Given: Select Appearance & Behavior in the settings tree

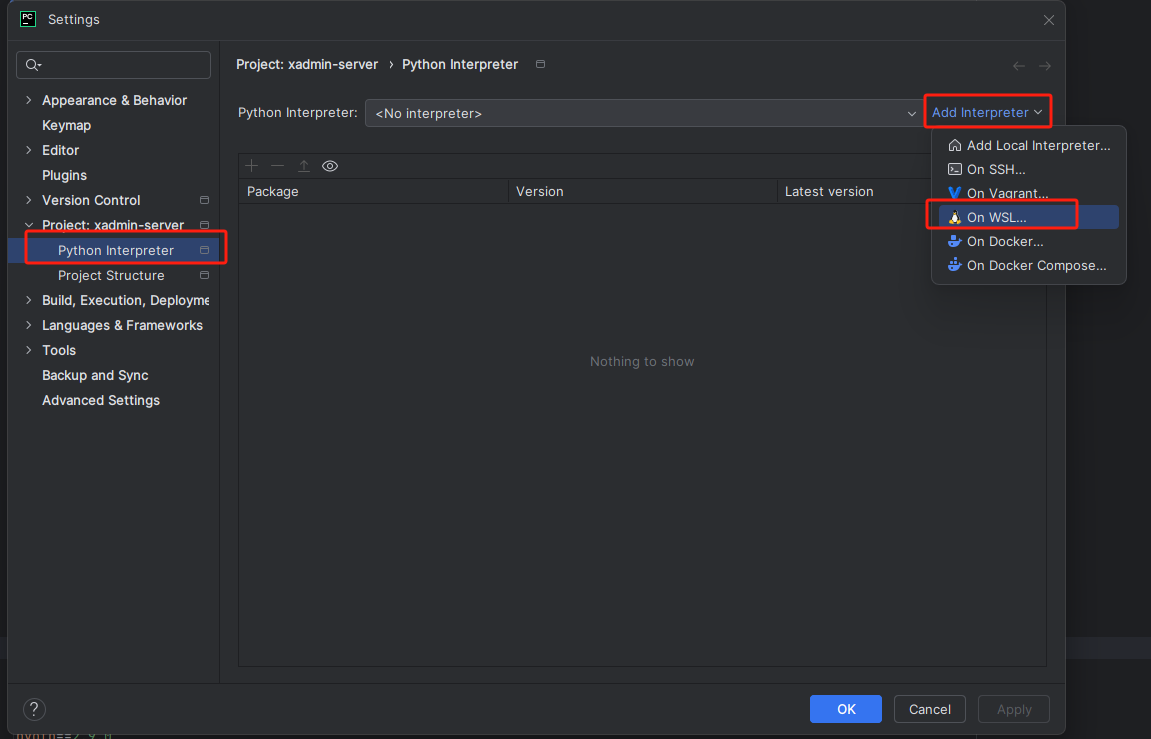Looking at the screenshot, I should (115, 101).
